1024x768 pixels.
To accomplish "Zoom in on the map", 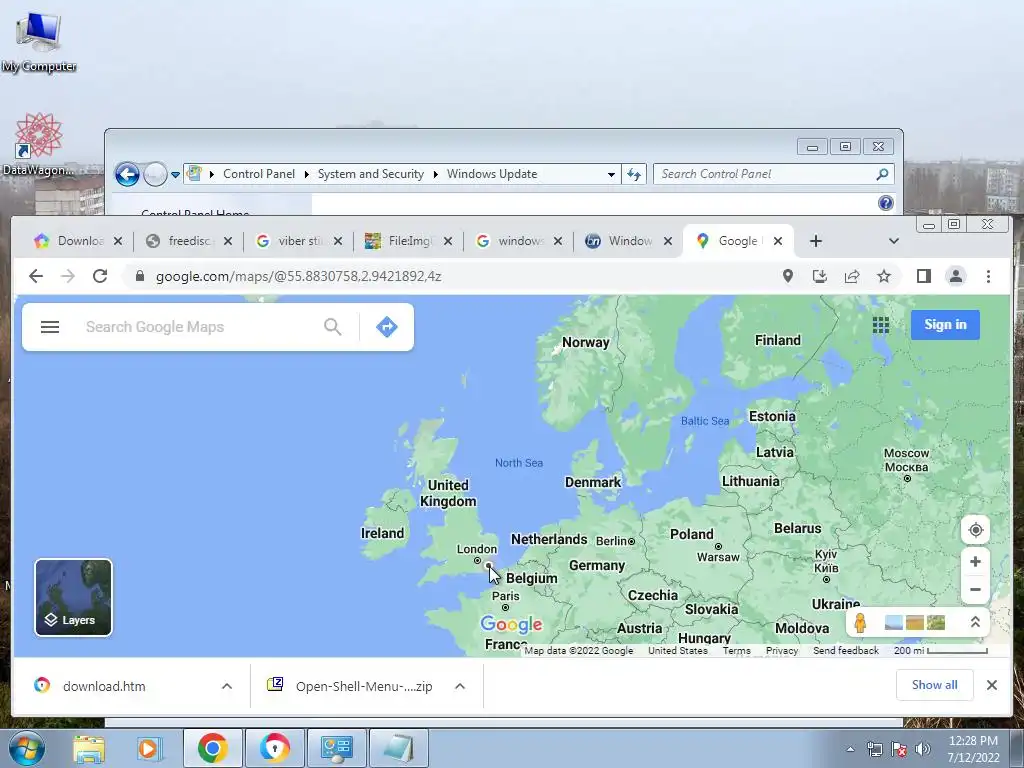I will click(x=975, y=562).
